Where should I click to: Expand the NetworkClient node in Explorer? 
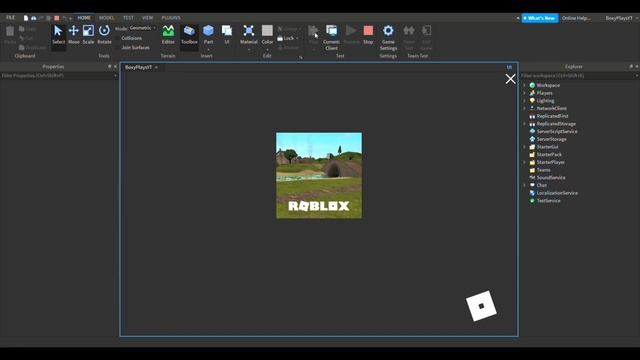point(524,109)
